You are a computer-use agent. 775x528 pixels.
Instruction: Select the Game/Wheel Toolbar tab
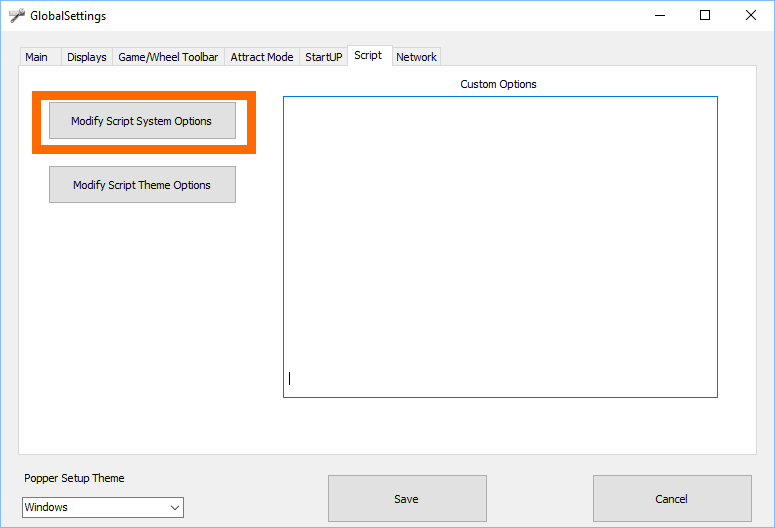[x=168, y=57]
